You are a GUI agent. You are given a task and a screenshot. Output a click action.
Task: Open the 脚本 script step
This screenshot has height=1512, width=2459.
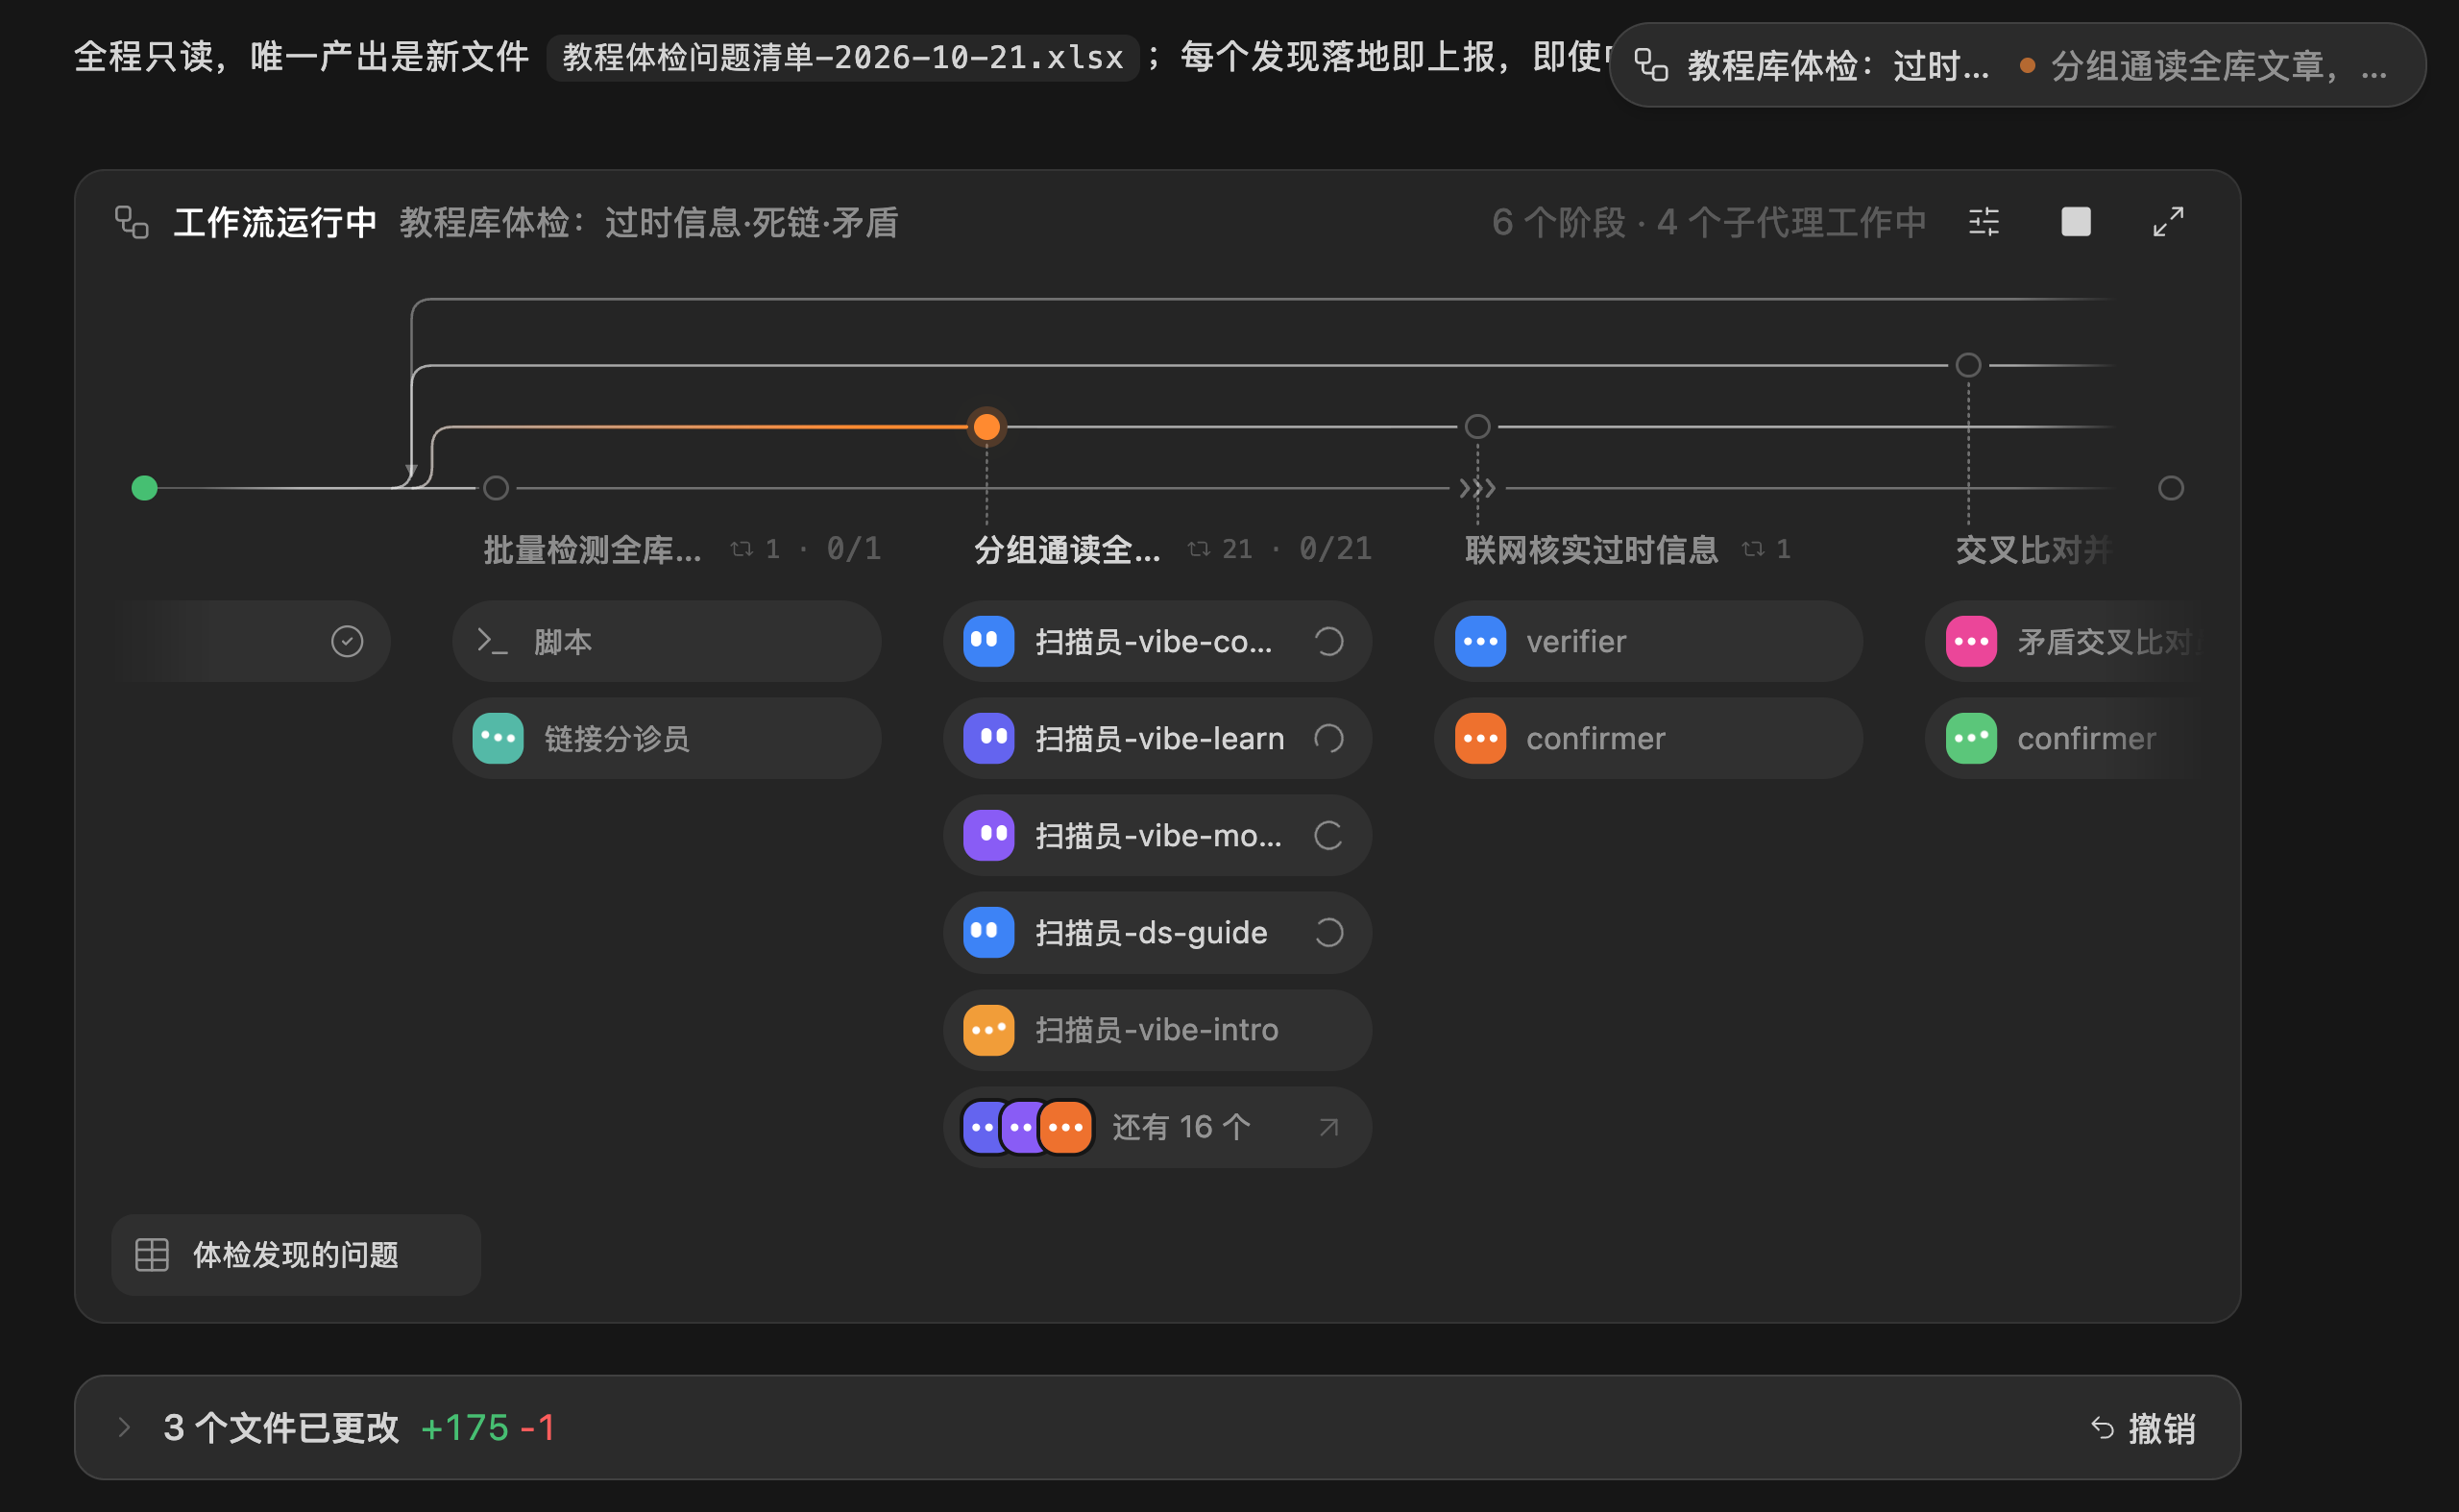(667, 641)
